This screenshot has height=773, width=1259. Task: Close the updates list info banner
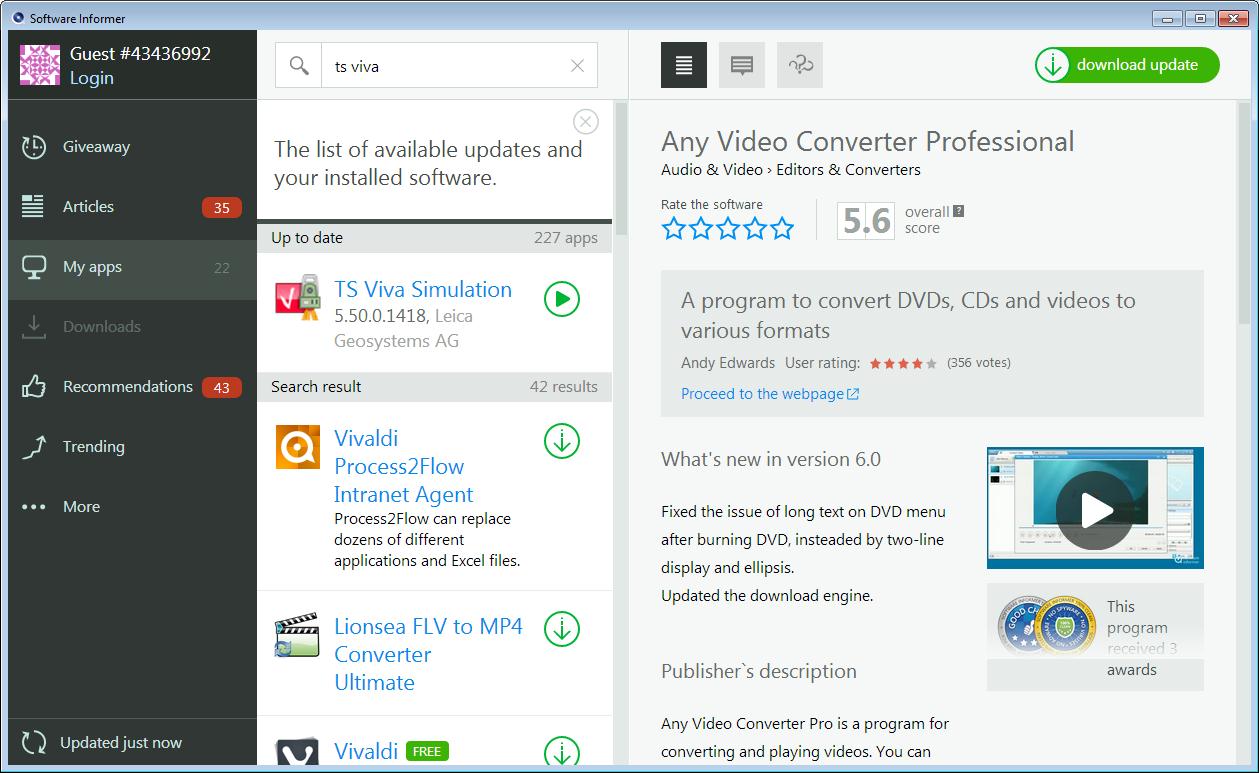coord(586,122)
